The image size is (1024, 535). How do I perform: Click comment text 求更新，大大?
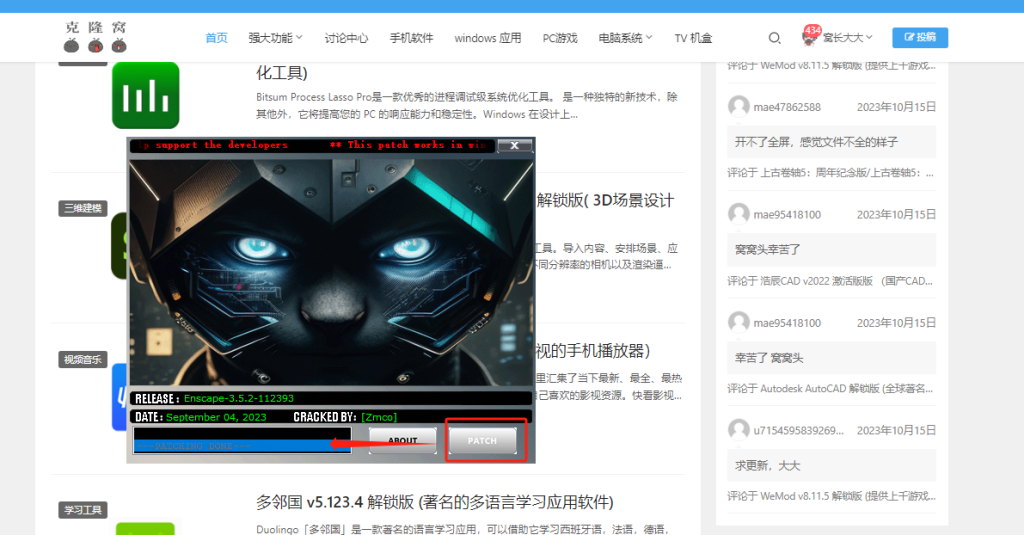click(767, 466)
